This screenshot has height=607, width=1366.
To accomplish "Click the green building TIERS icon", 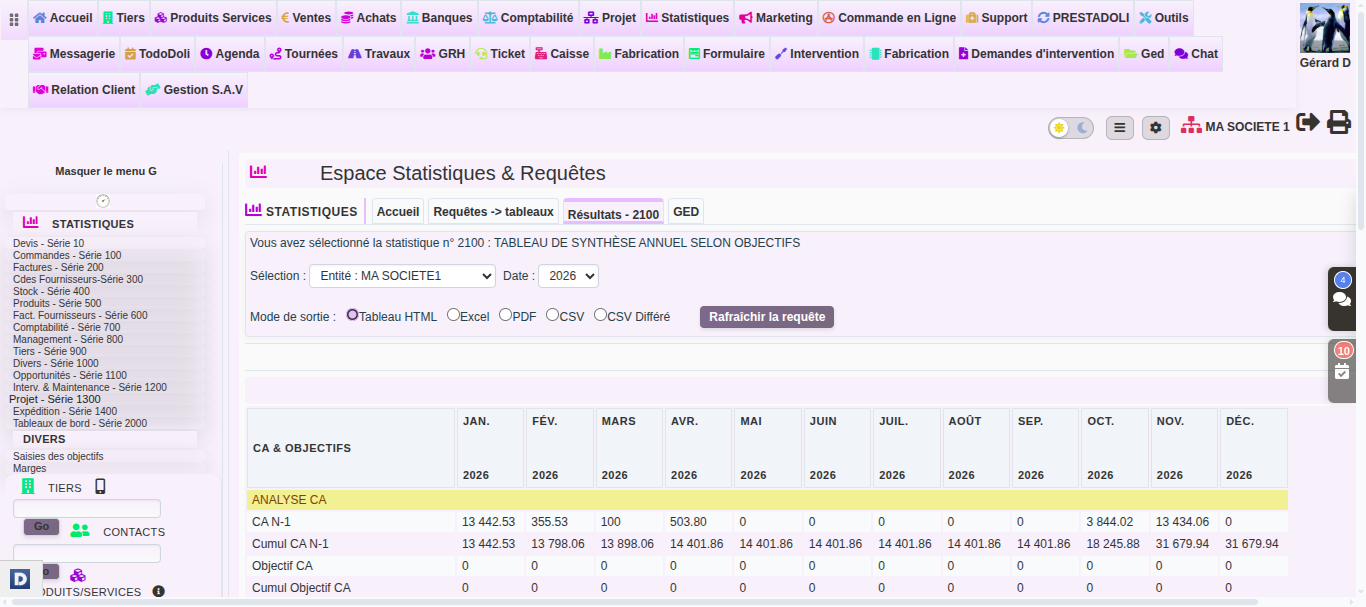I will tap(28, 487).
